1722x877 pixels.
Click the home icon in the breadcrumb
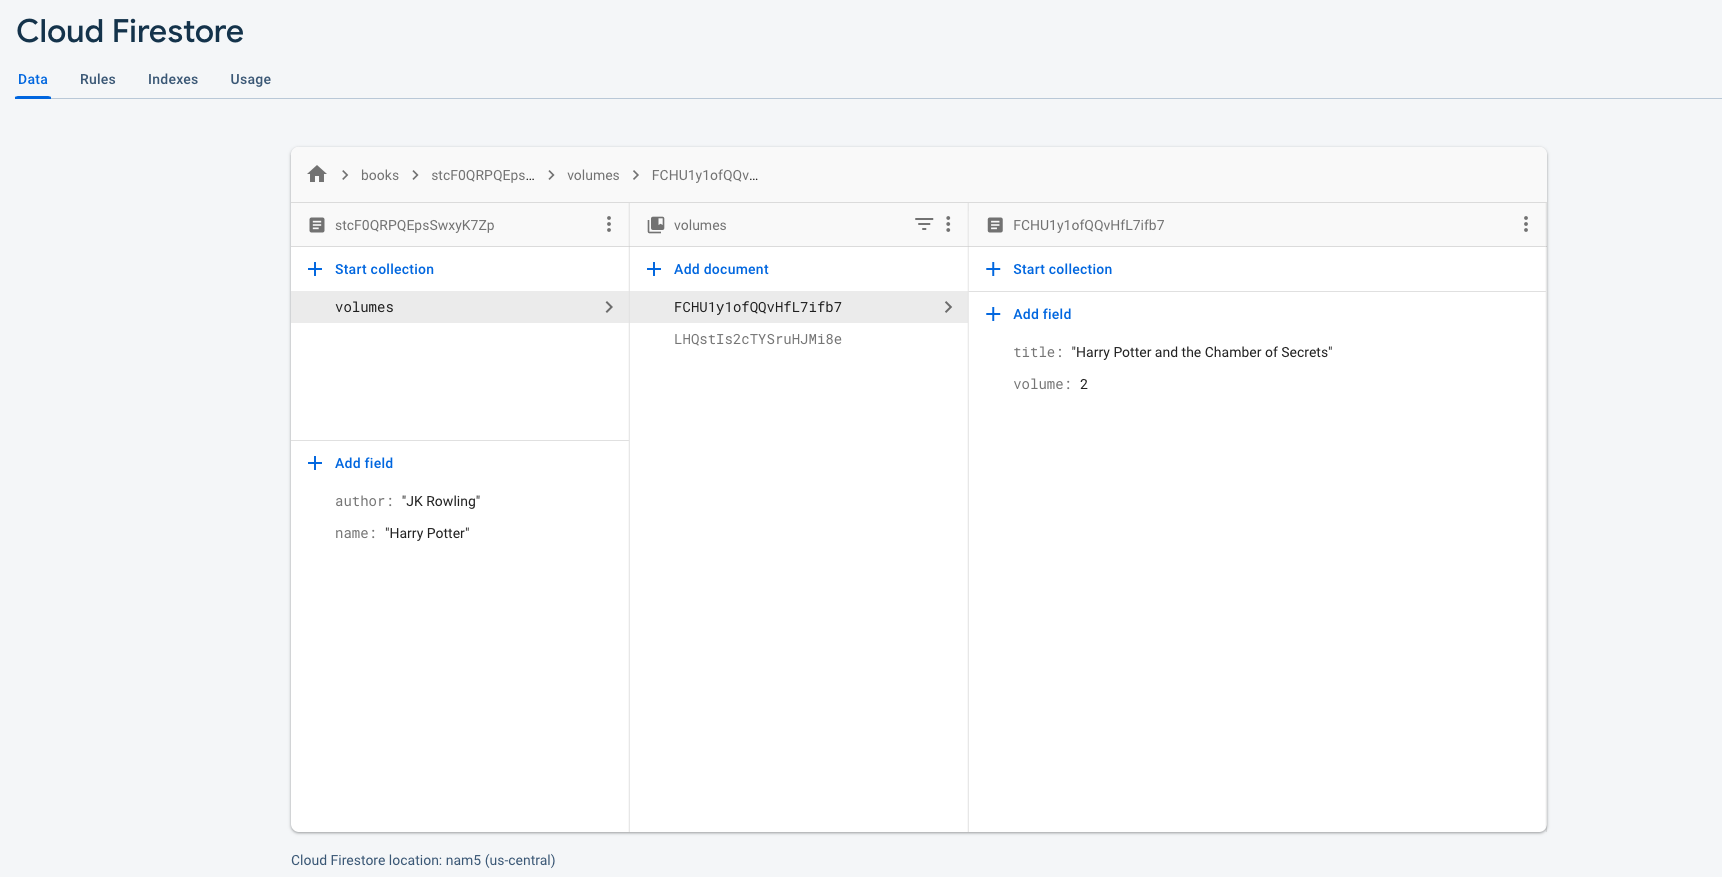pyautogui.click(x=317, y=175)
